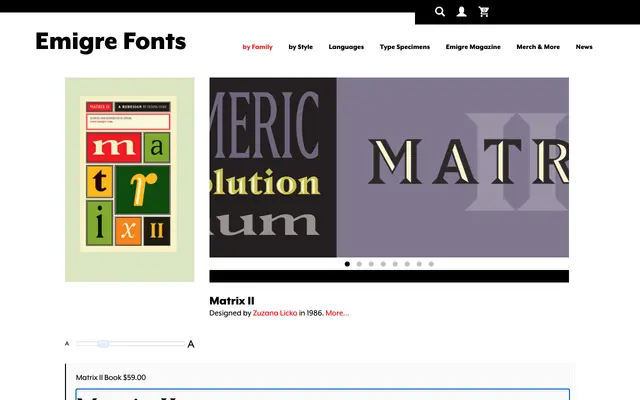Open Type Specimens menu item
Viewport: 640px width, 400px height.
pyautogui.click(x=405, y=47)
